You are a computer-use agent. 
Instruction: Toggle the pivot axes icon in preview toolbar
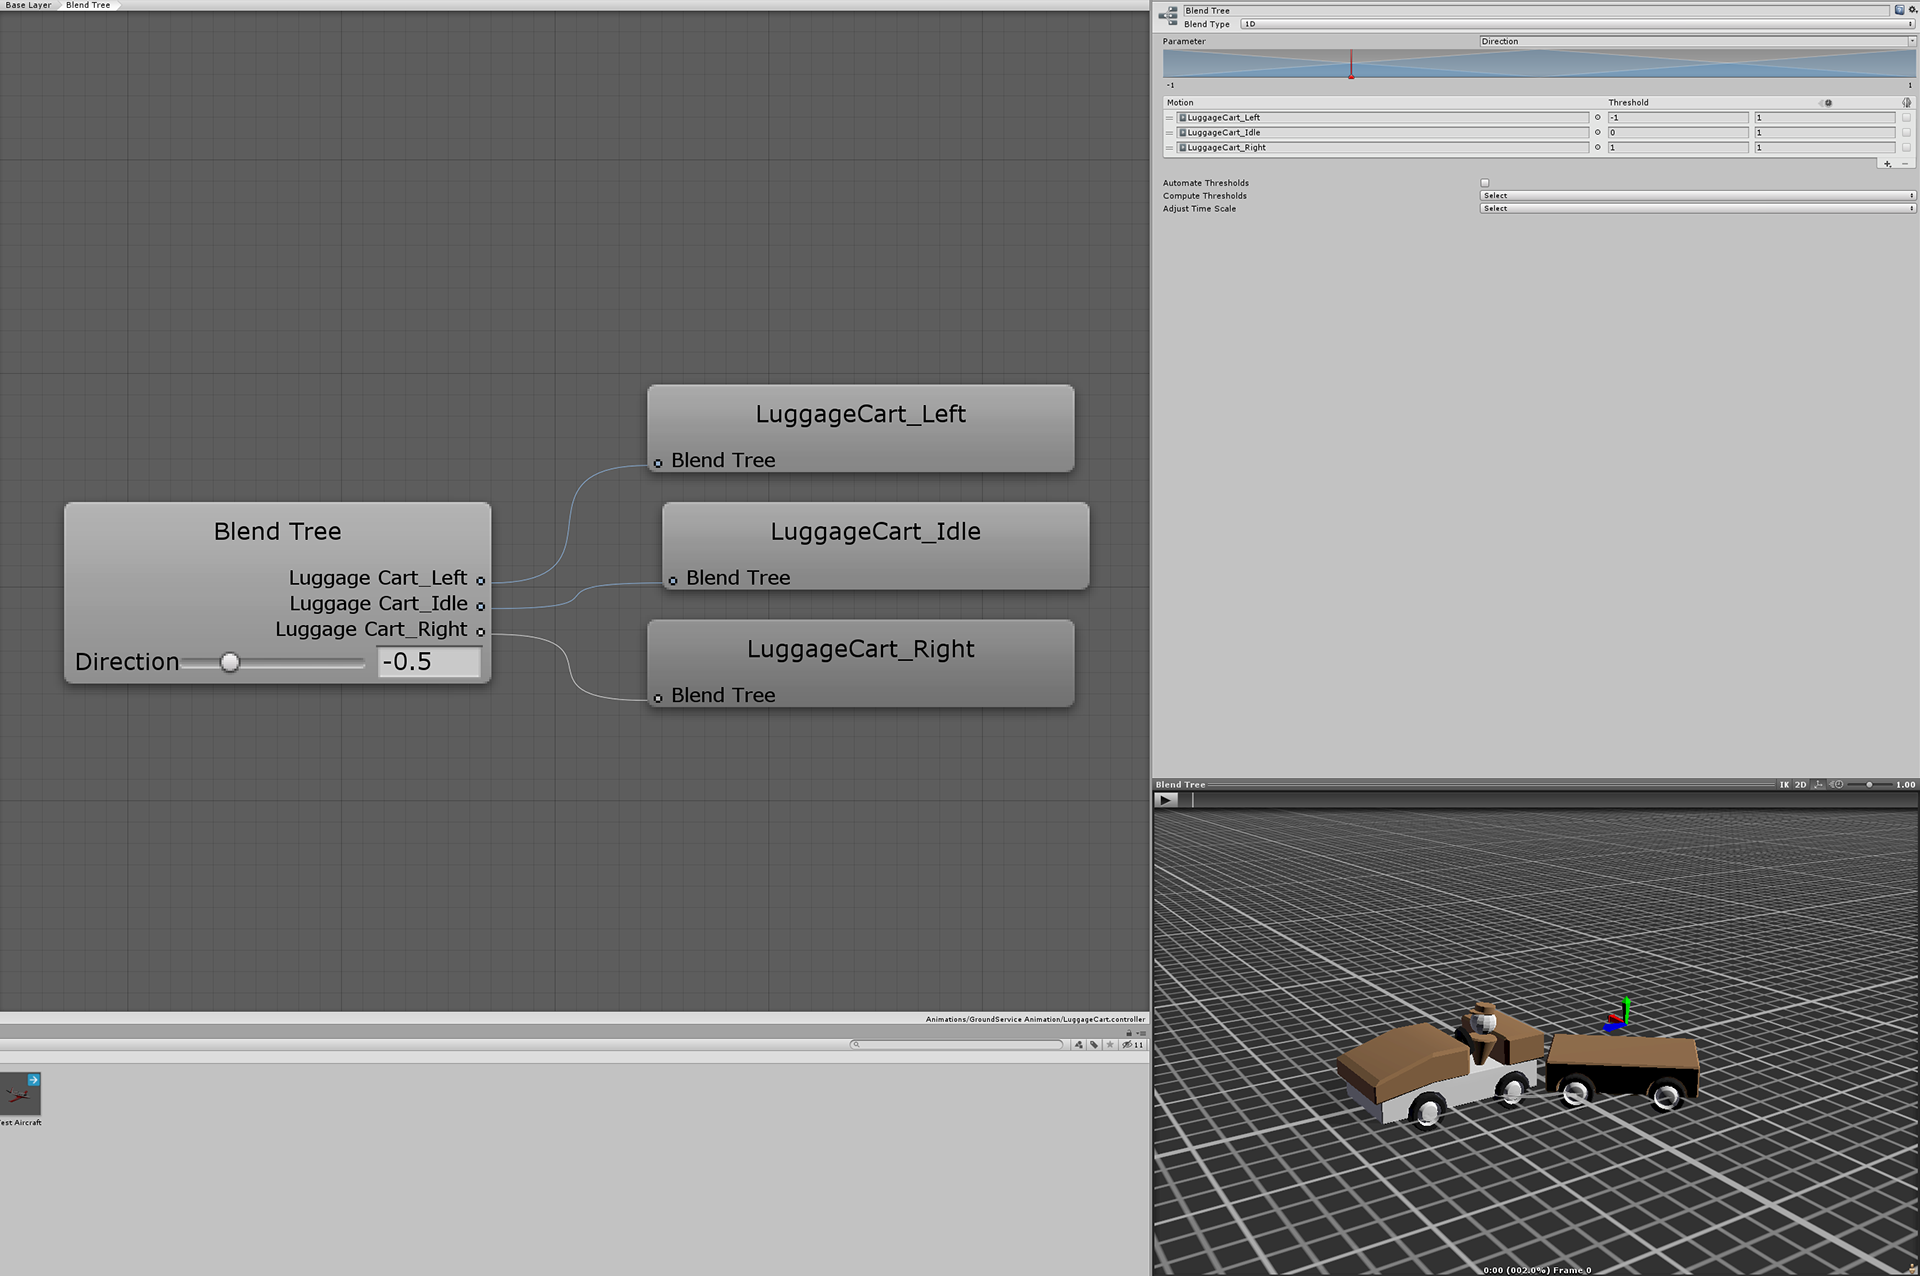coord(1818,785)
